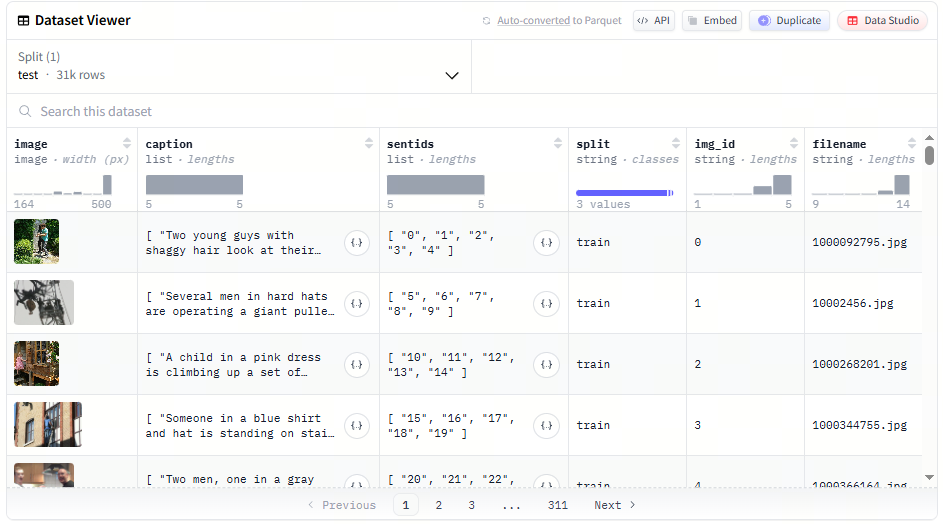Open image thumbnail for 10002456.jpg

tap(44, 303)
